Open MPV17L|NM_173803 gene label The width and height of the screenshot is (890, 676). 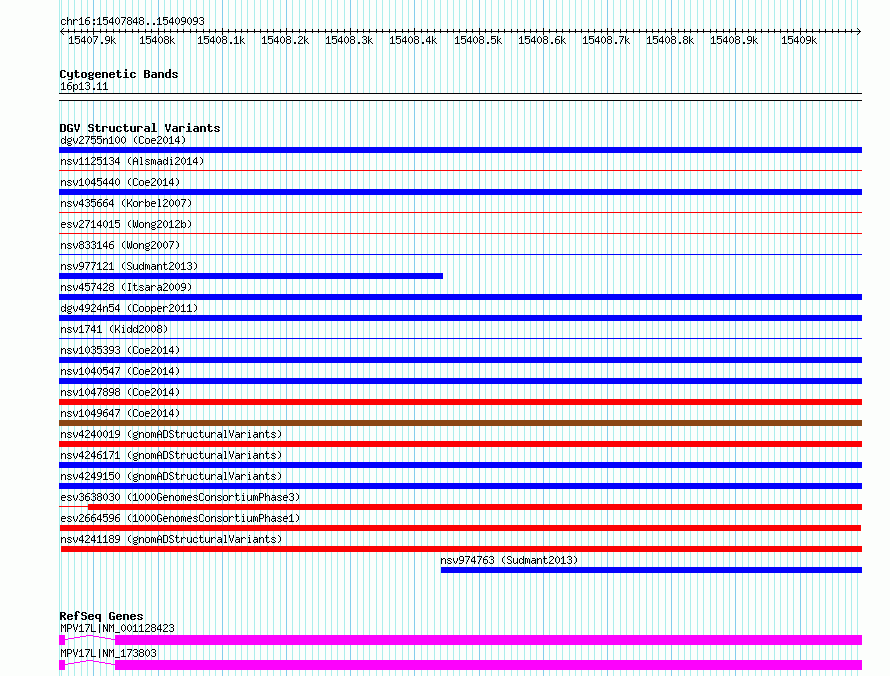click(108, 653)
